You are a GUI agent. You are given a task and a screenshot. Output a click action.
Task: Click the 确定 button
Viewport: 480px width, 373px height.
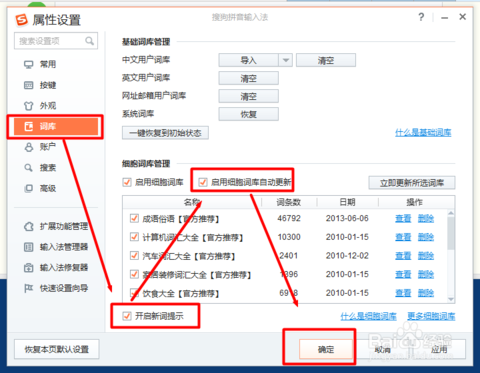tap(326, 349)
